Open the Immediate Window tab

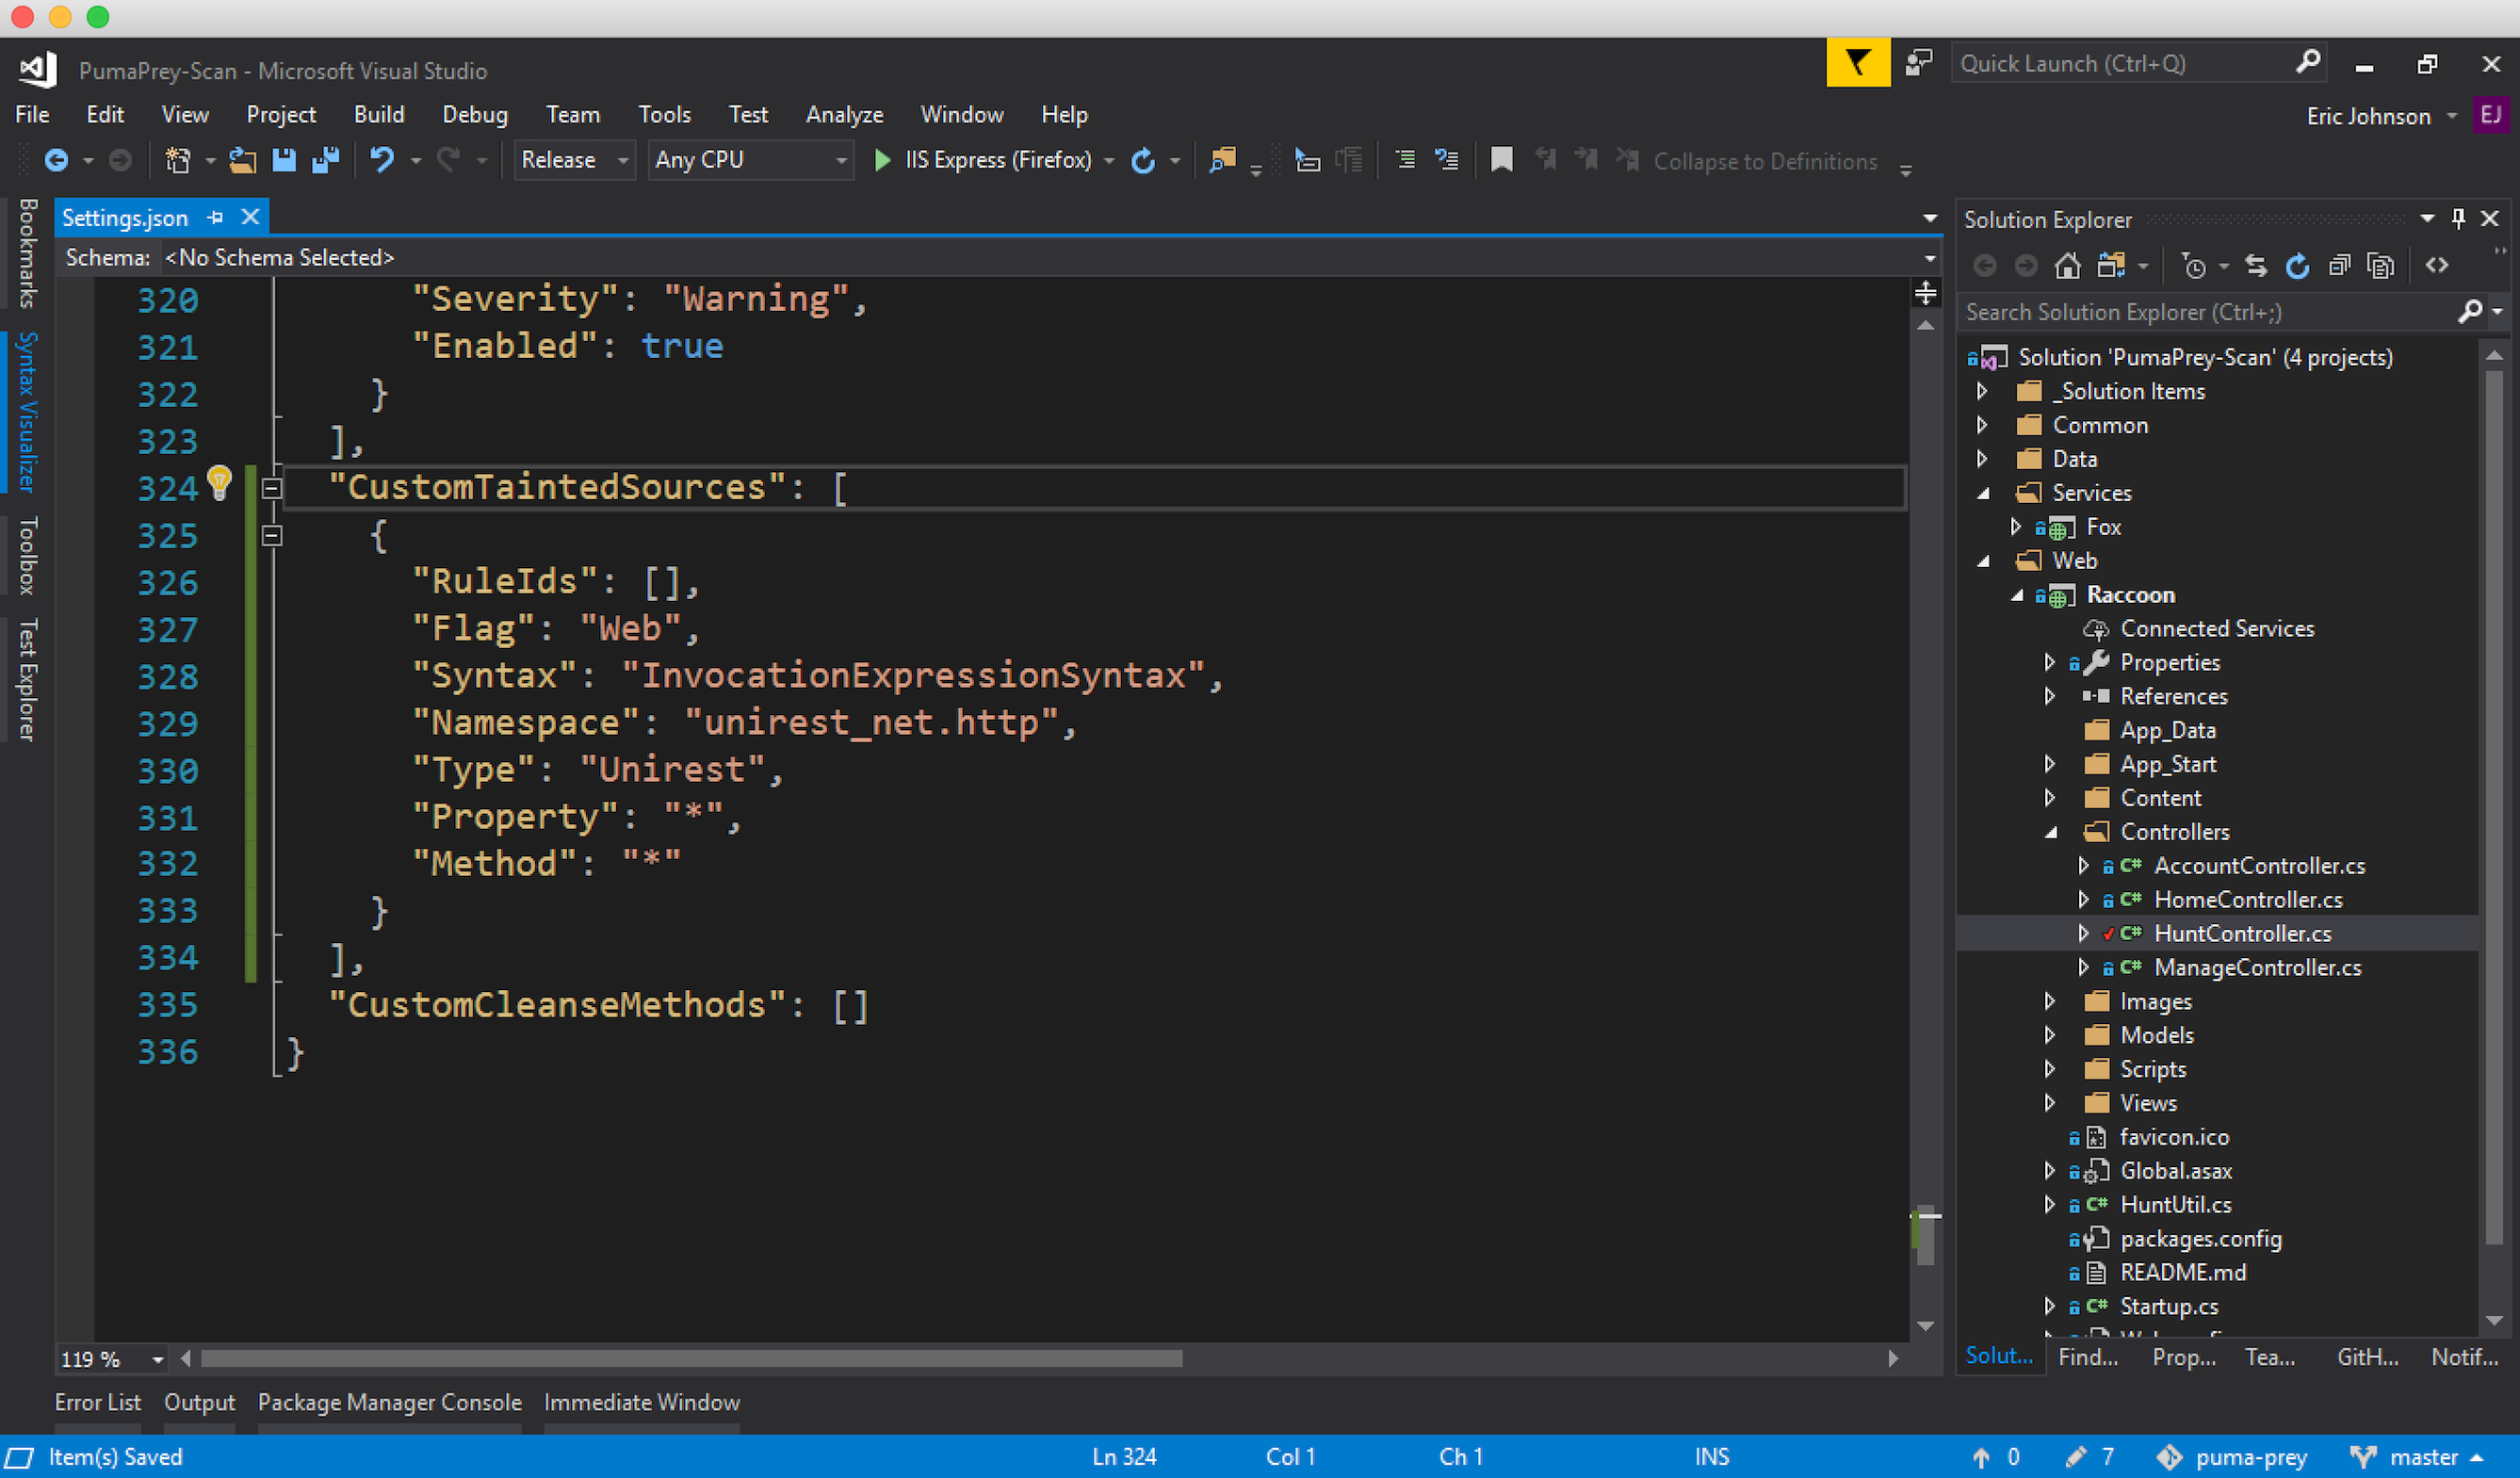(x=642, y=1402)
